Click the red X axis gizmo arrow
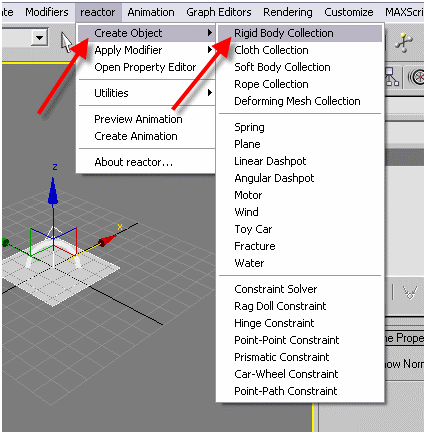426x434 pixels. click(x=107, y=240)
